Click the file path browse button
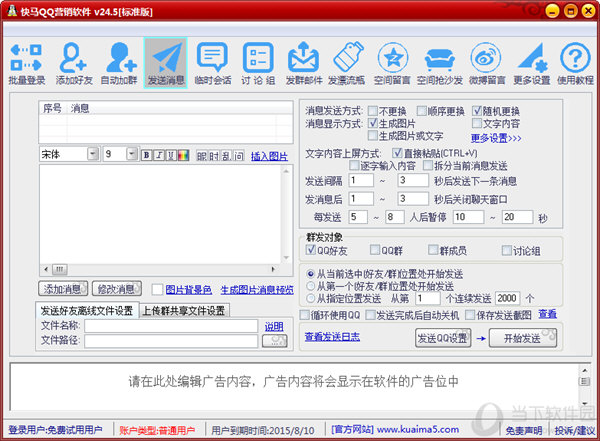Viewport: 600px width, 441px height. point(274,341)
